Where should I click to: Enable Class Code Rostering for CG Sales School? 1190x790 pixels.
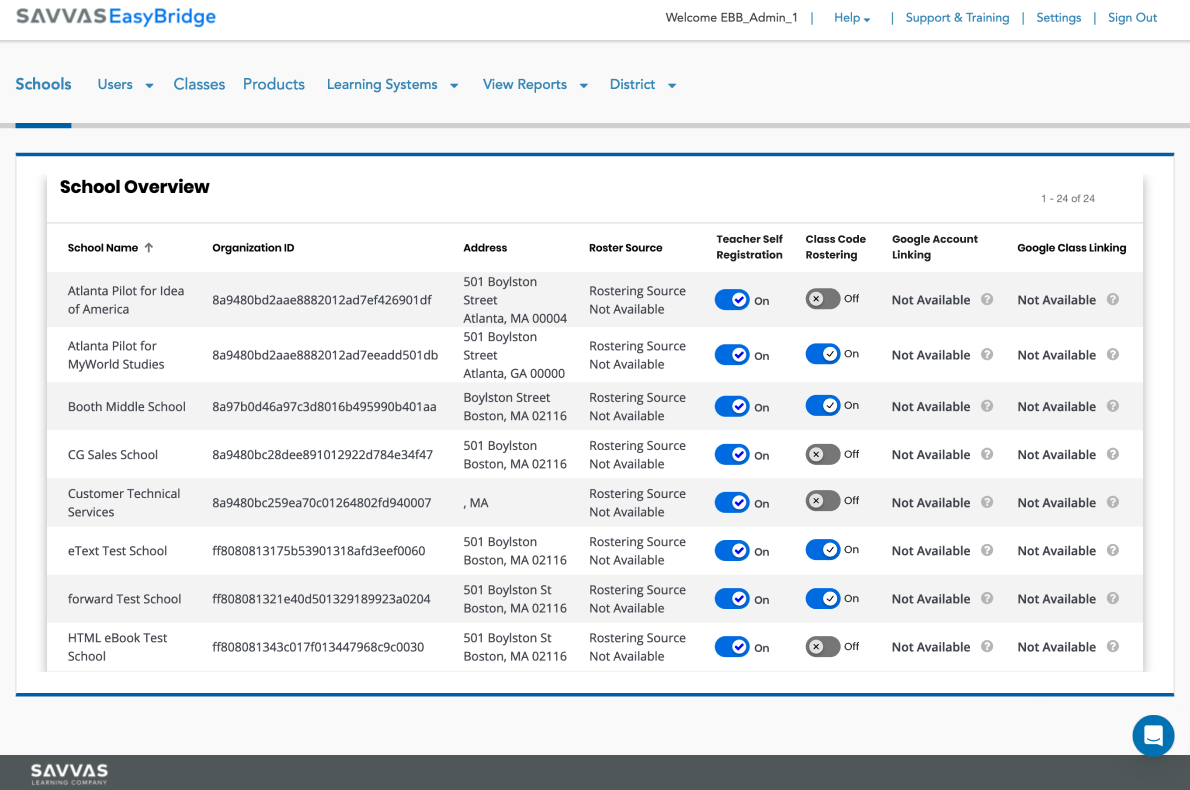coord(823,455)
